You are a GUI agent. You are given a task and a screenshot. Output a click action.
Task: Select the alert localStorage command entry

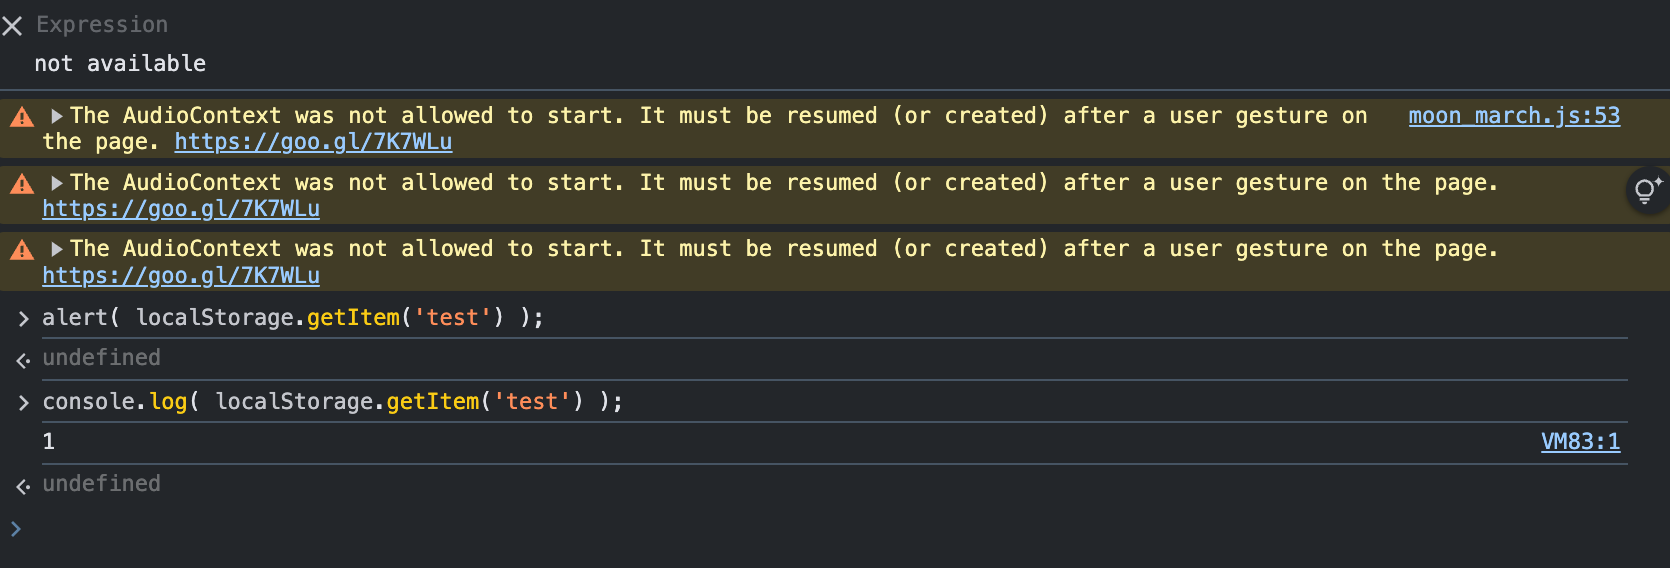293,318
